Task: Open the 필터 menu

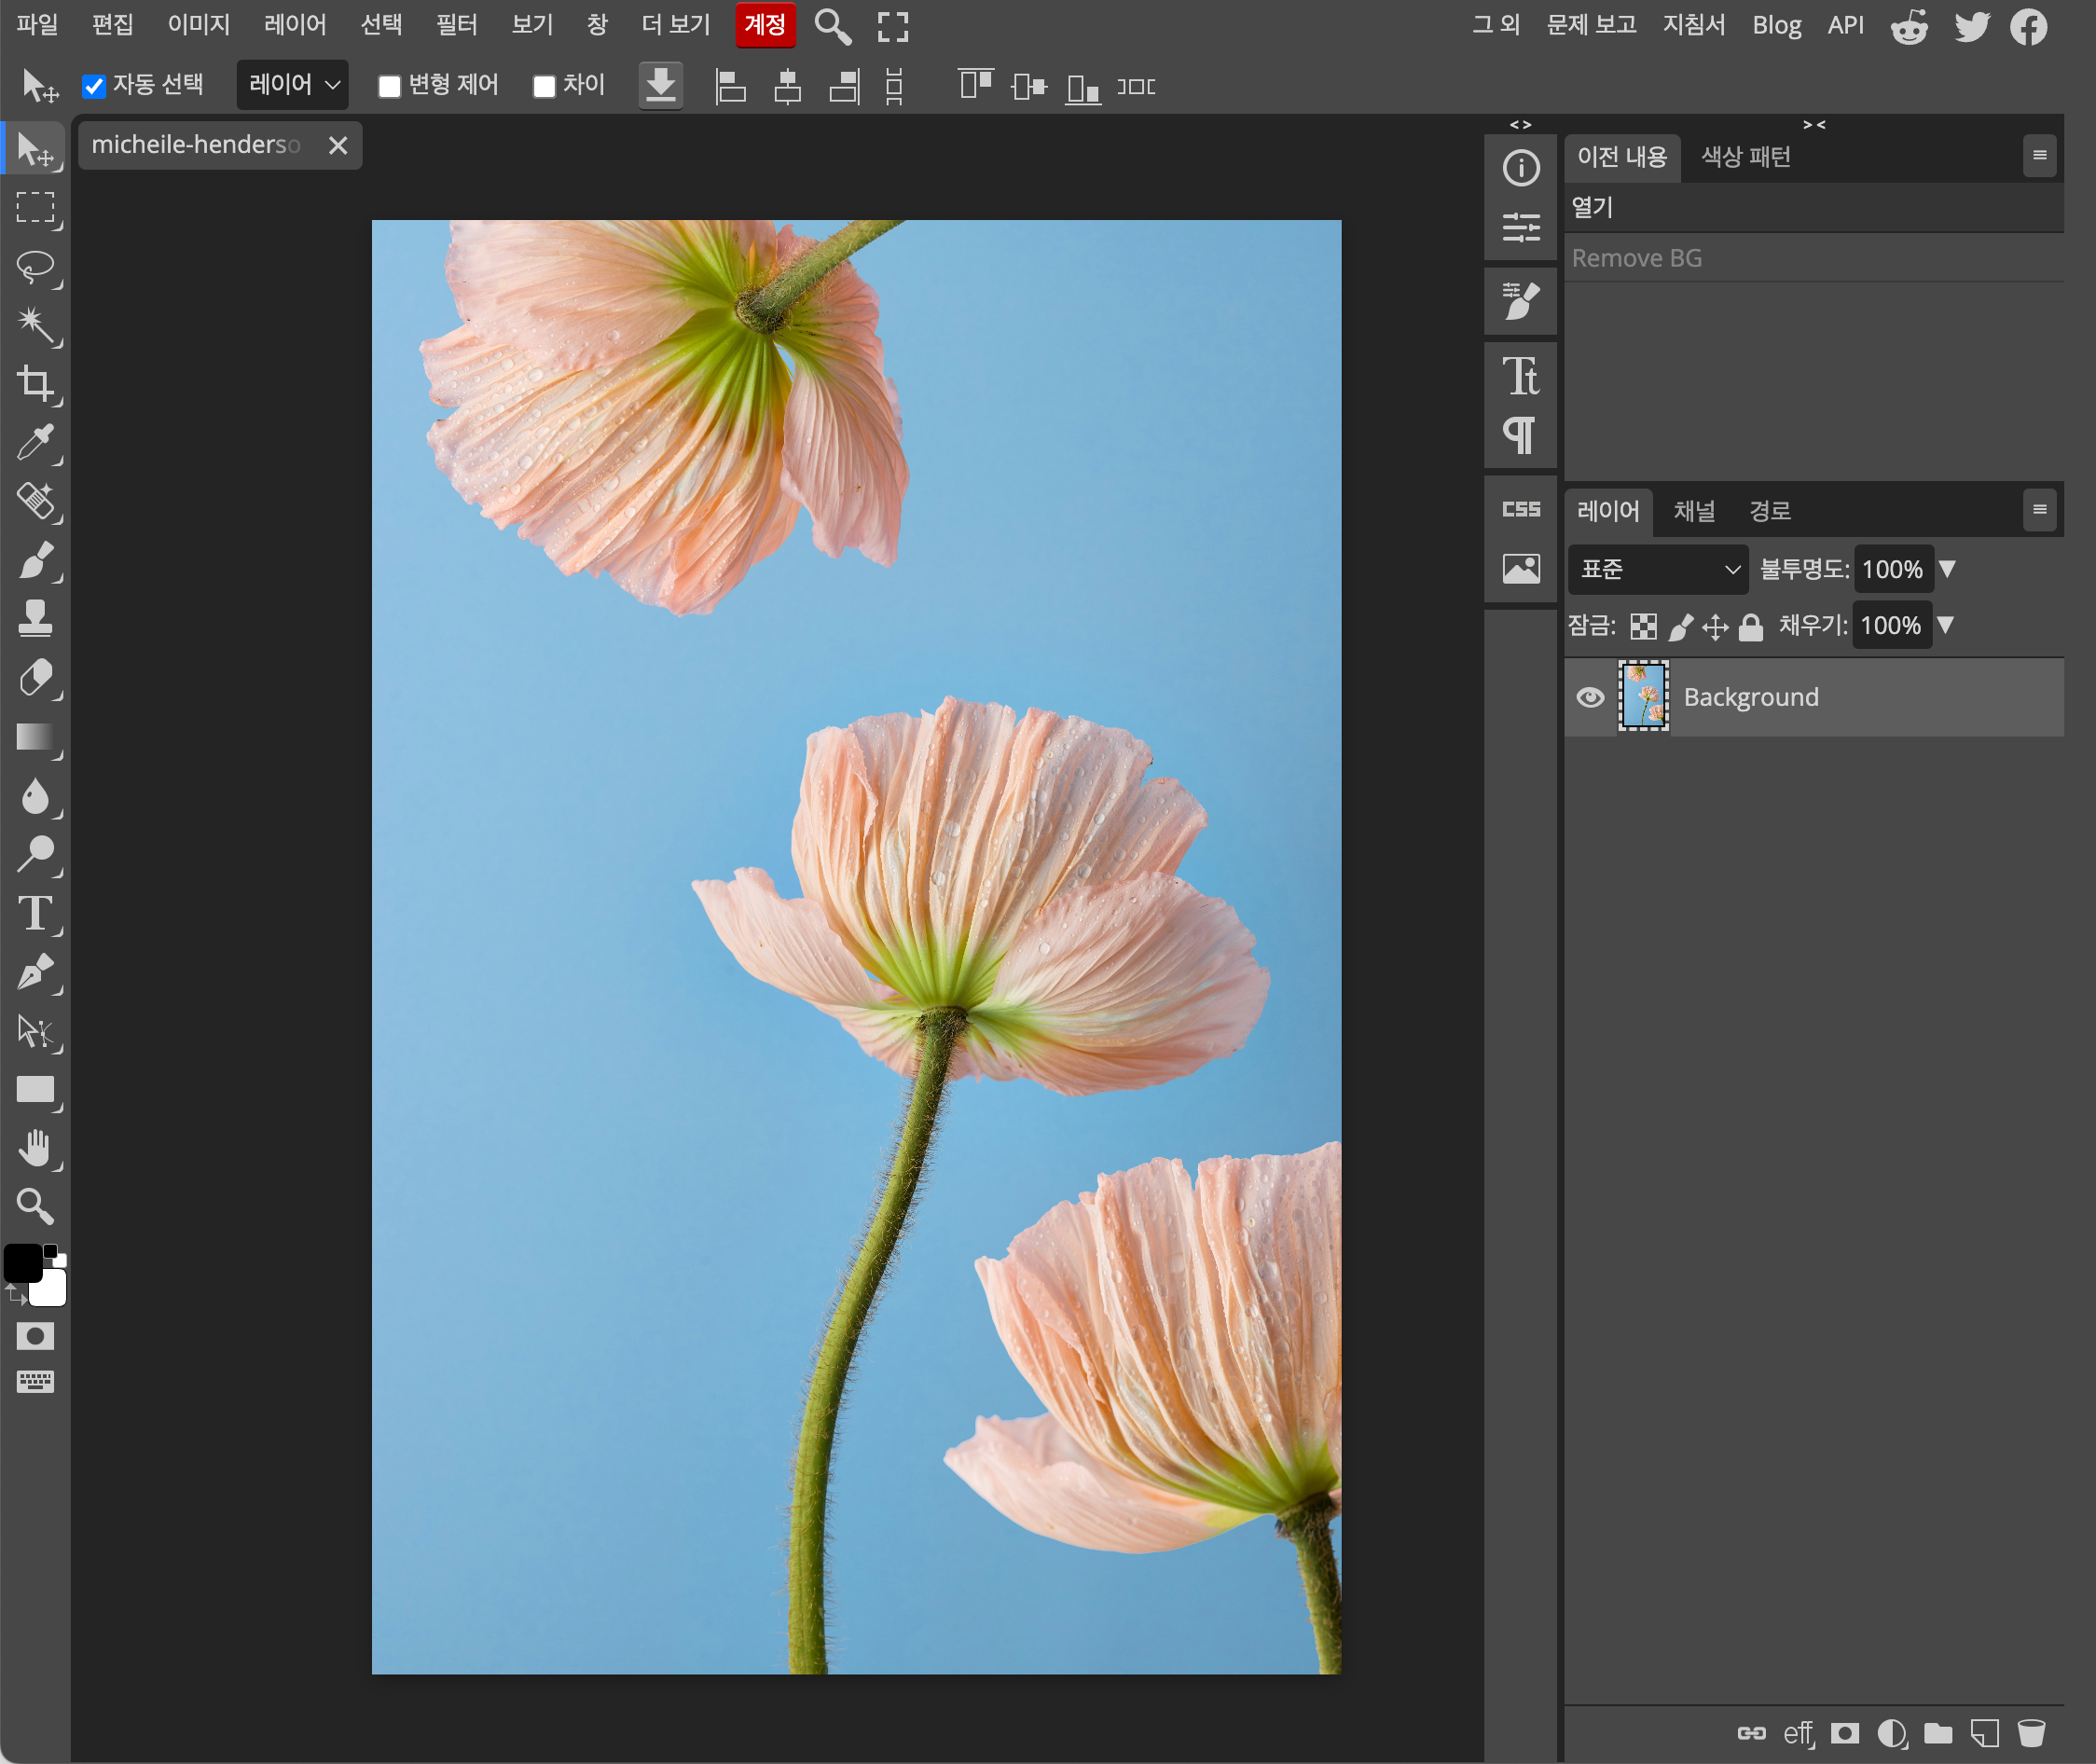Action: (x=456, y=24)
